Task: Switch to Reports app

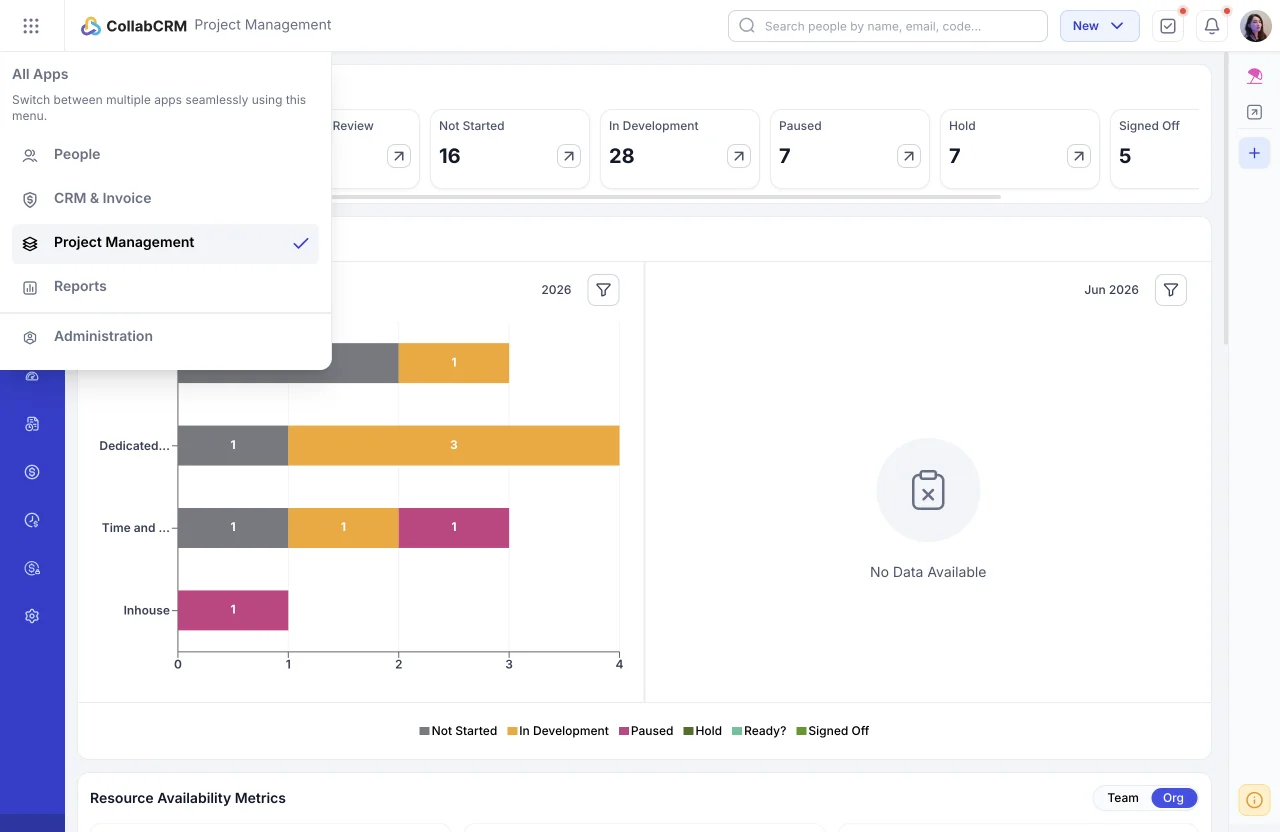Action: pyautogui.click(x=165, y=286)
